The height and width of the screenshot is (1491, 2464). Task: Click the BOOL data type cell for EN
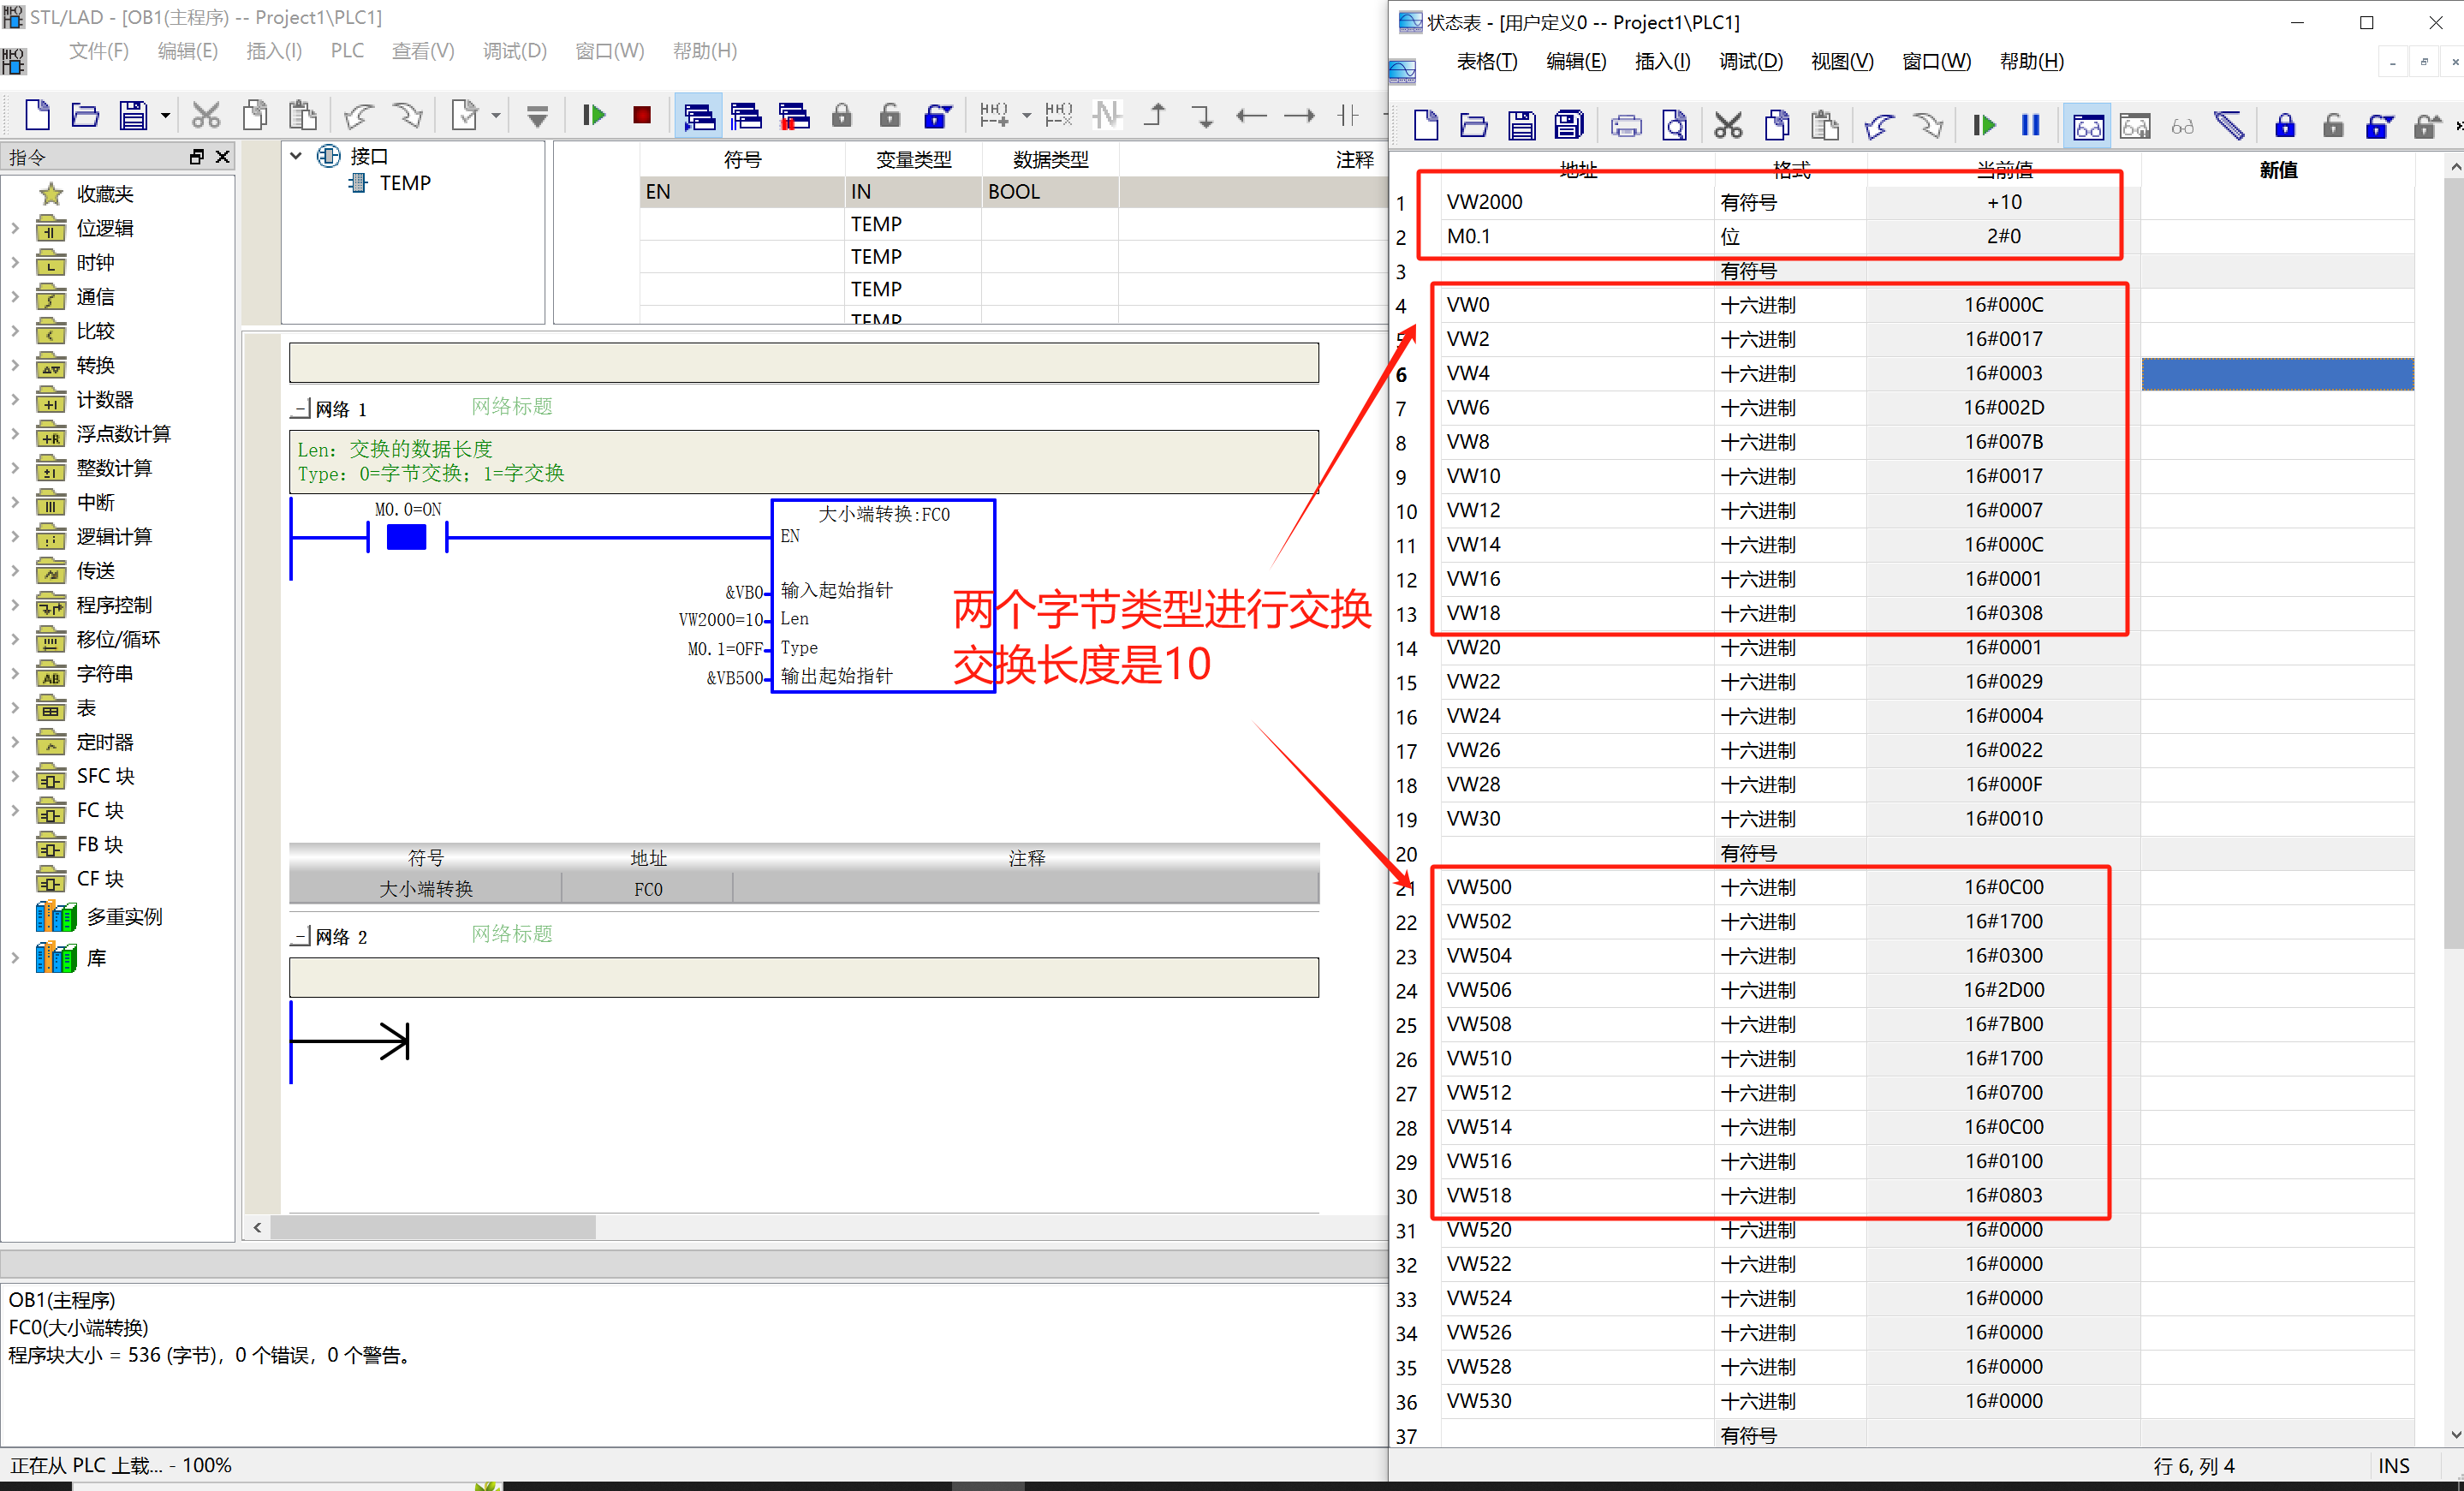click(x=1050, y=192)
